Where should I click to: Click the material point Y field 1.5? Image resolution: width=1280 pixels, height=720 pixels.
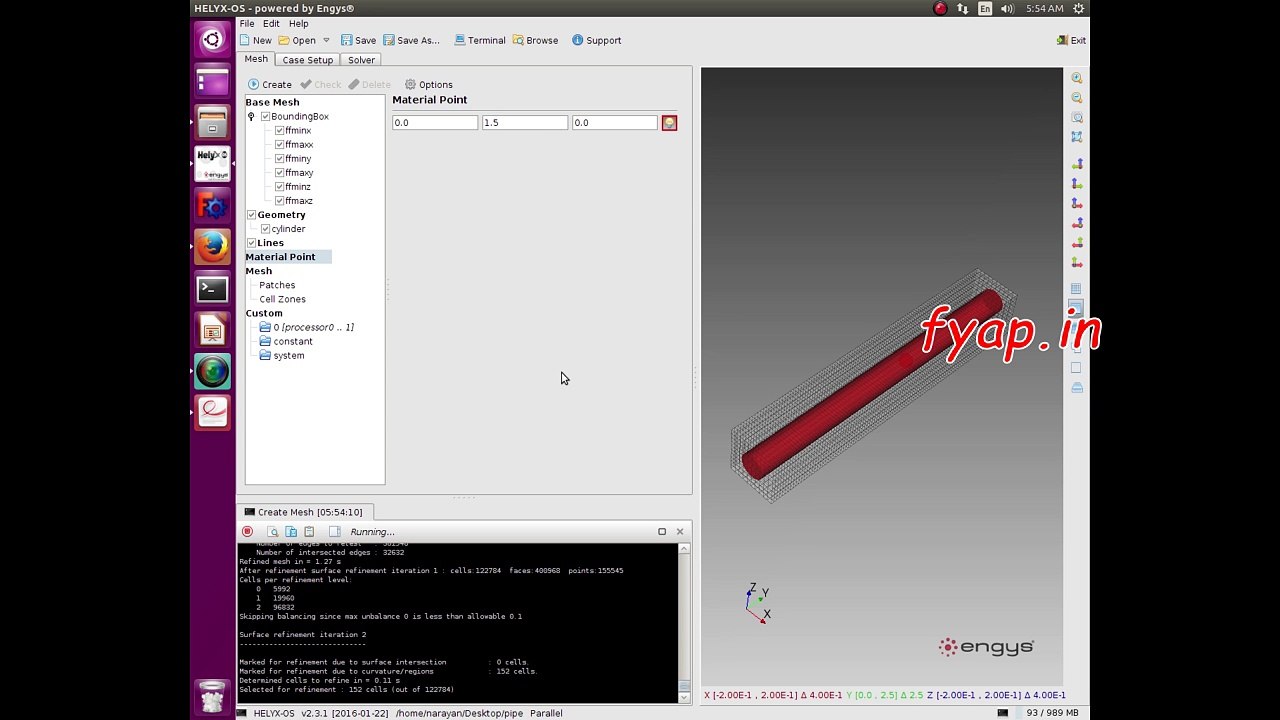click(x=525, y=123)
